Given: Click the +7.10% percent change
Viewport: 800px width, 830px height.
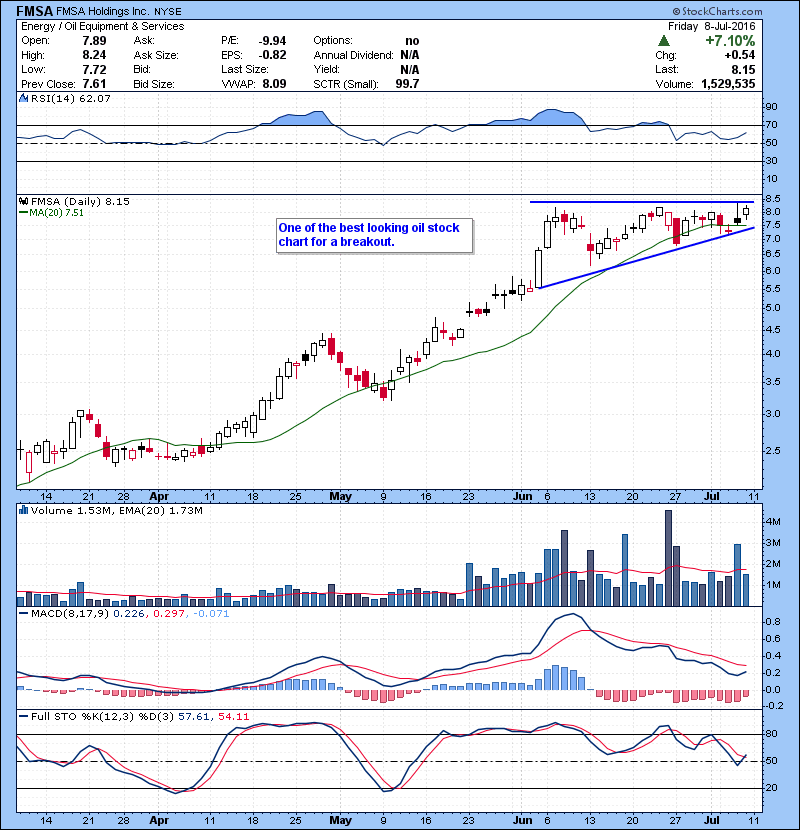Looking at the screenshot, I should coord(730,41).
